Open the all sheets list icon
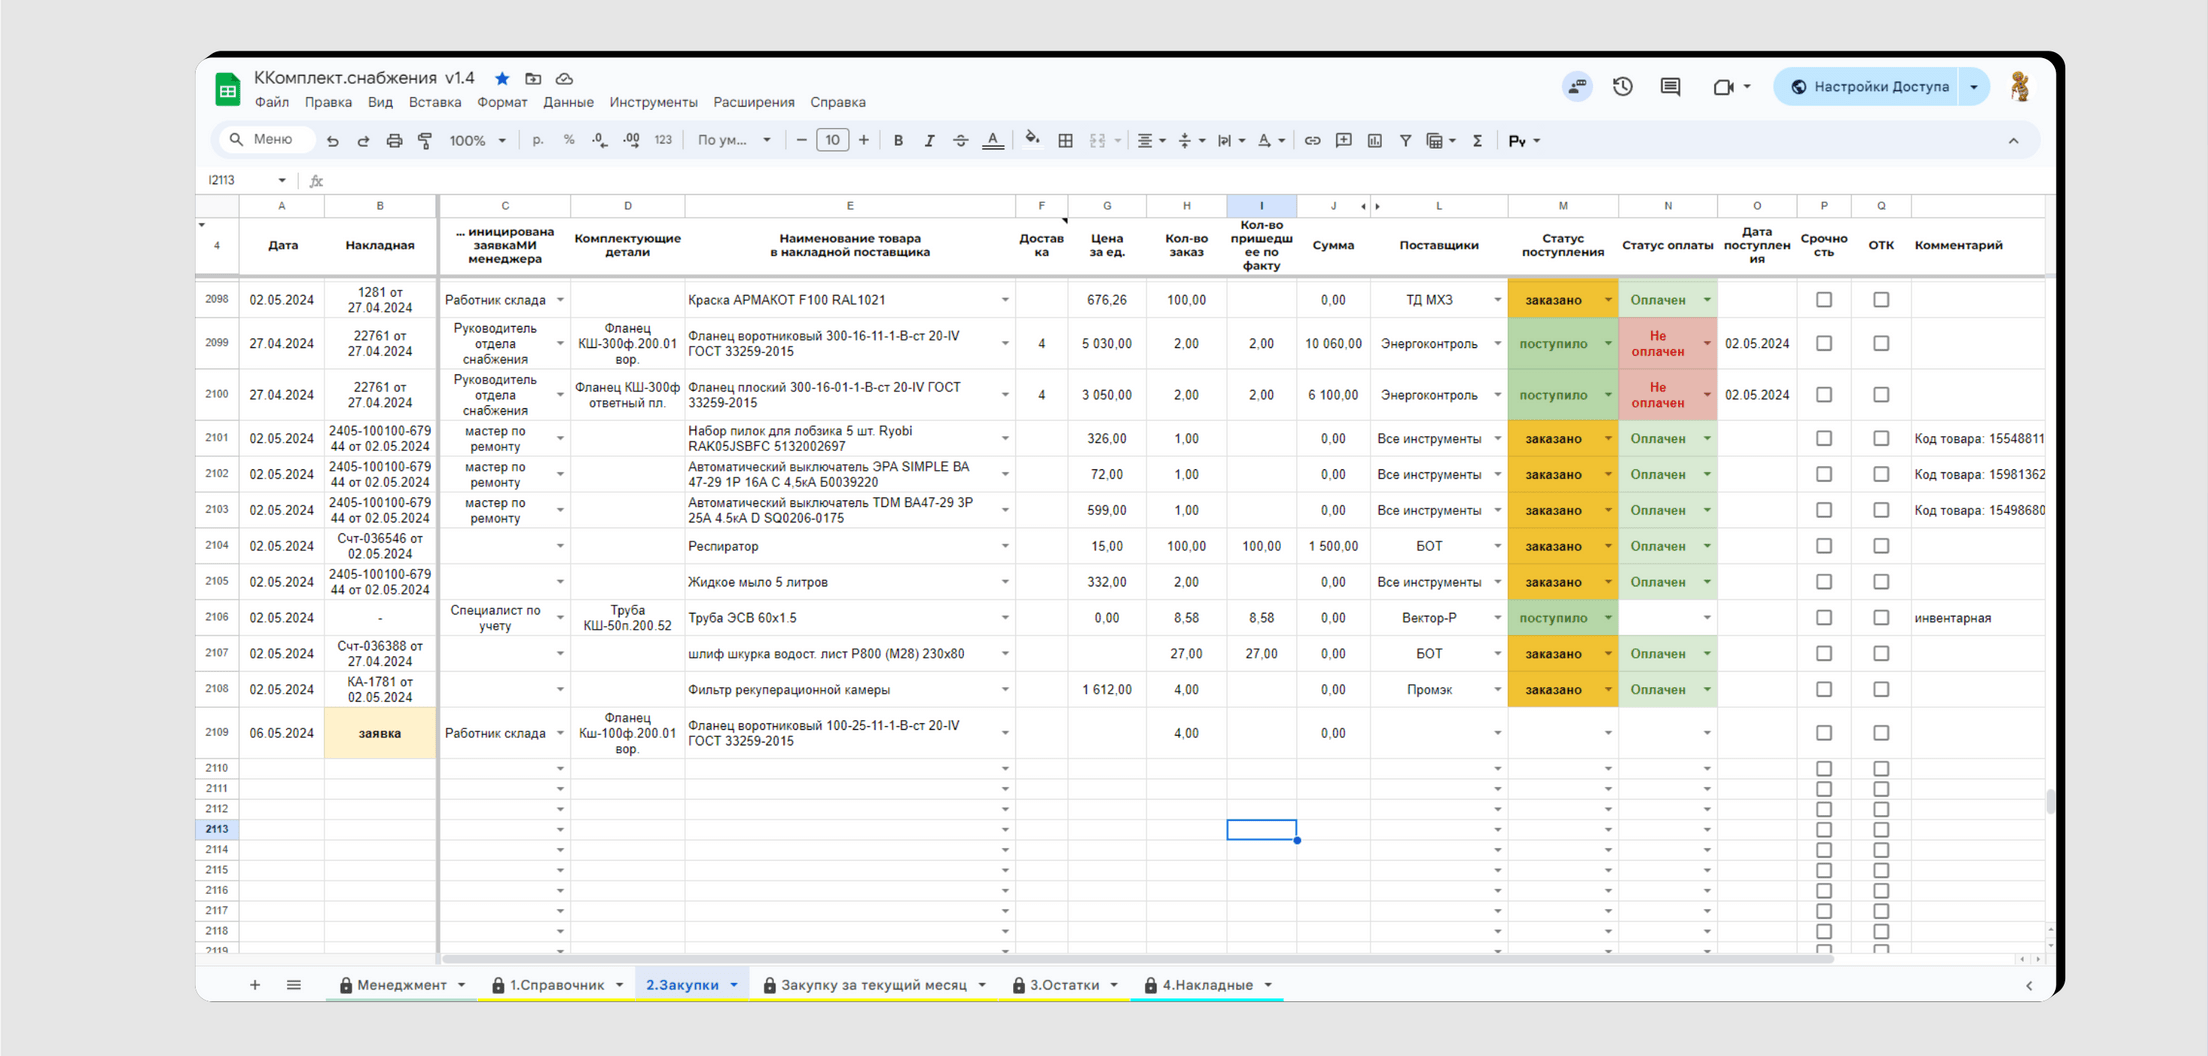 pyautogui.click(x=294, y=985)
